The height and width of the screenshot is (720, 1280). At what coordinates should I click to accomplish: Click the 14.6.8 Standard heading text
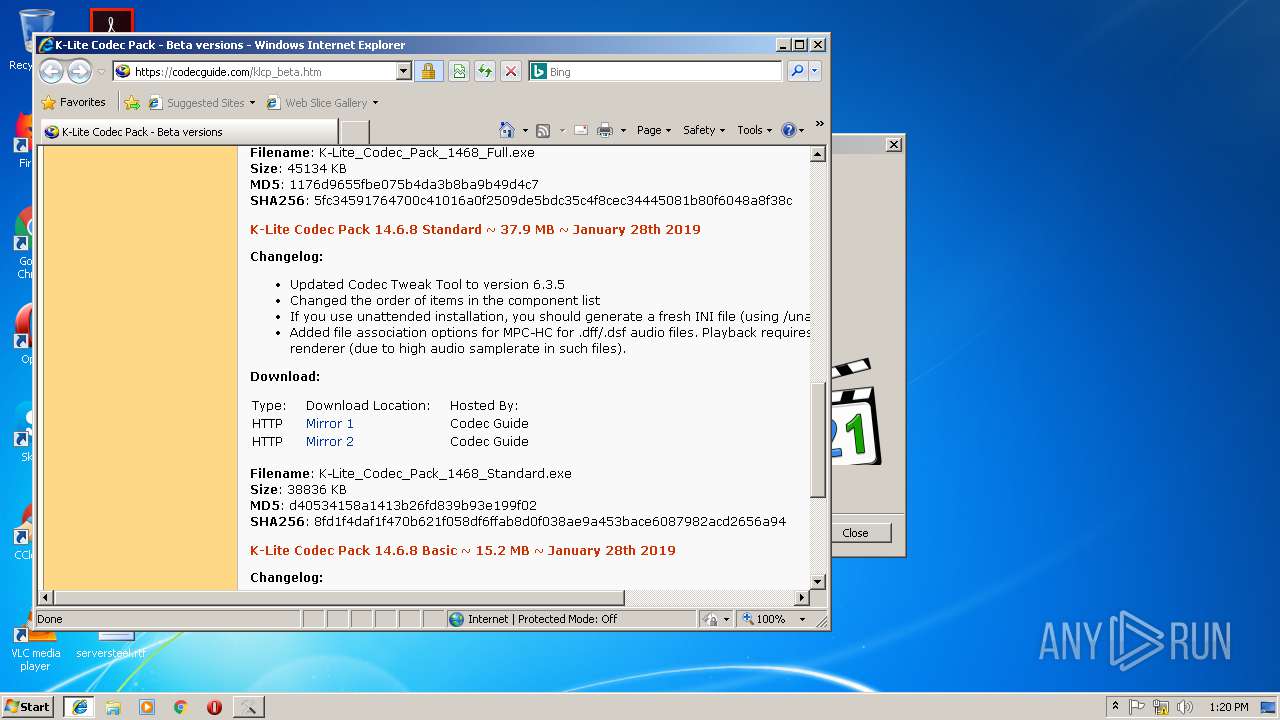pos(475,229)
